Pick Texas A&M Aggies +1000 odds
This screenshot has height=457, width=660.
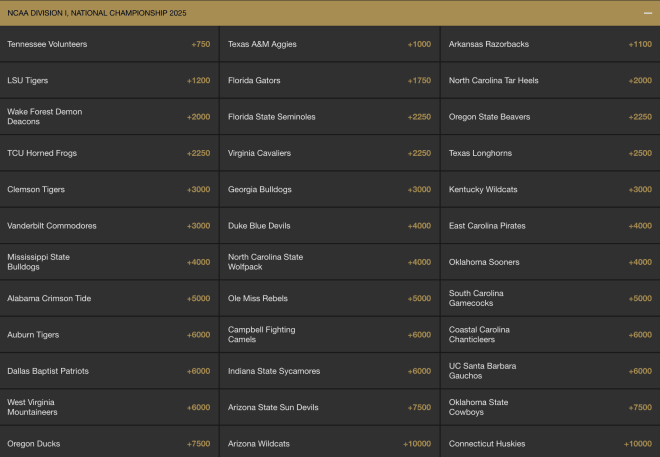[x=330, y=44]
